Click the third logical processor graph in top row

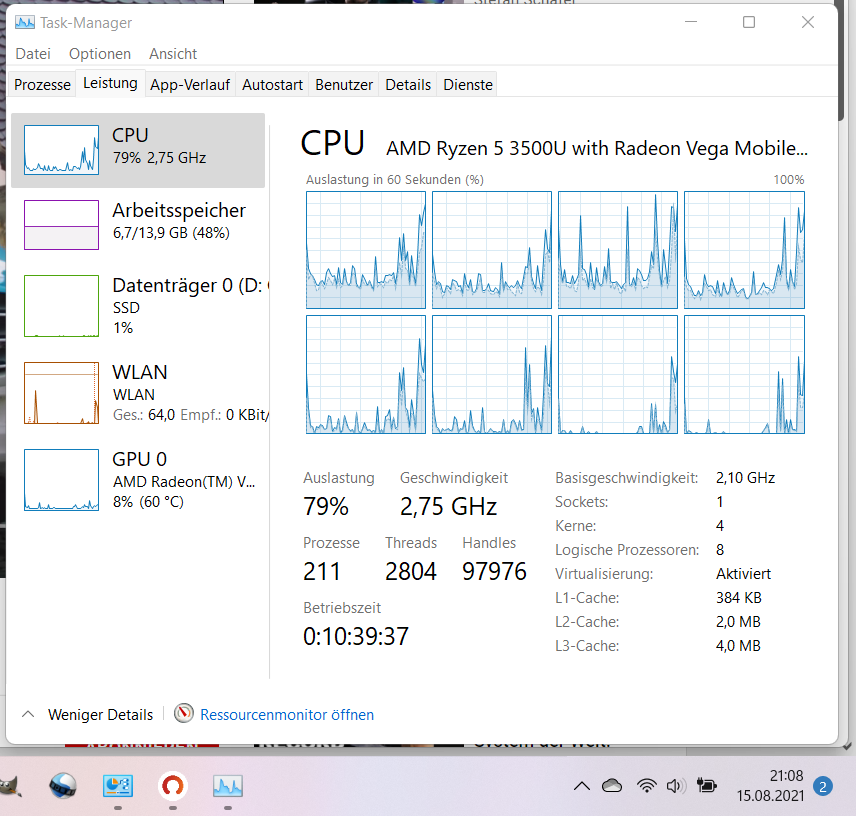point(617,250)
